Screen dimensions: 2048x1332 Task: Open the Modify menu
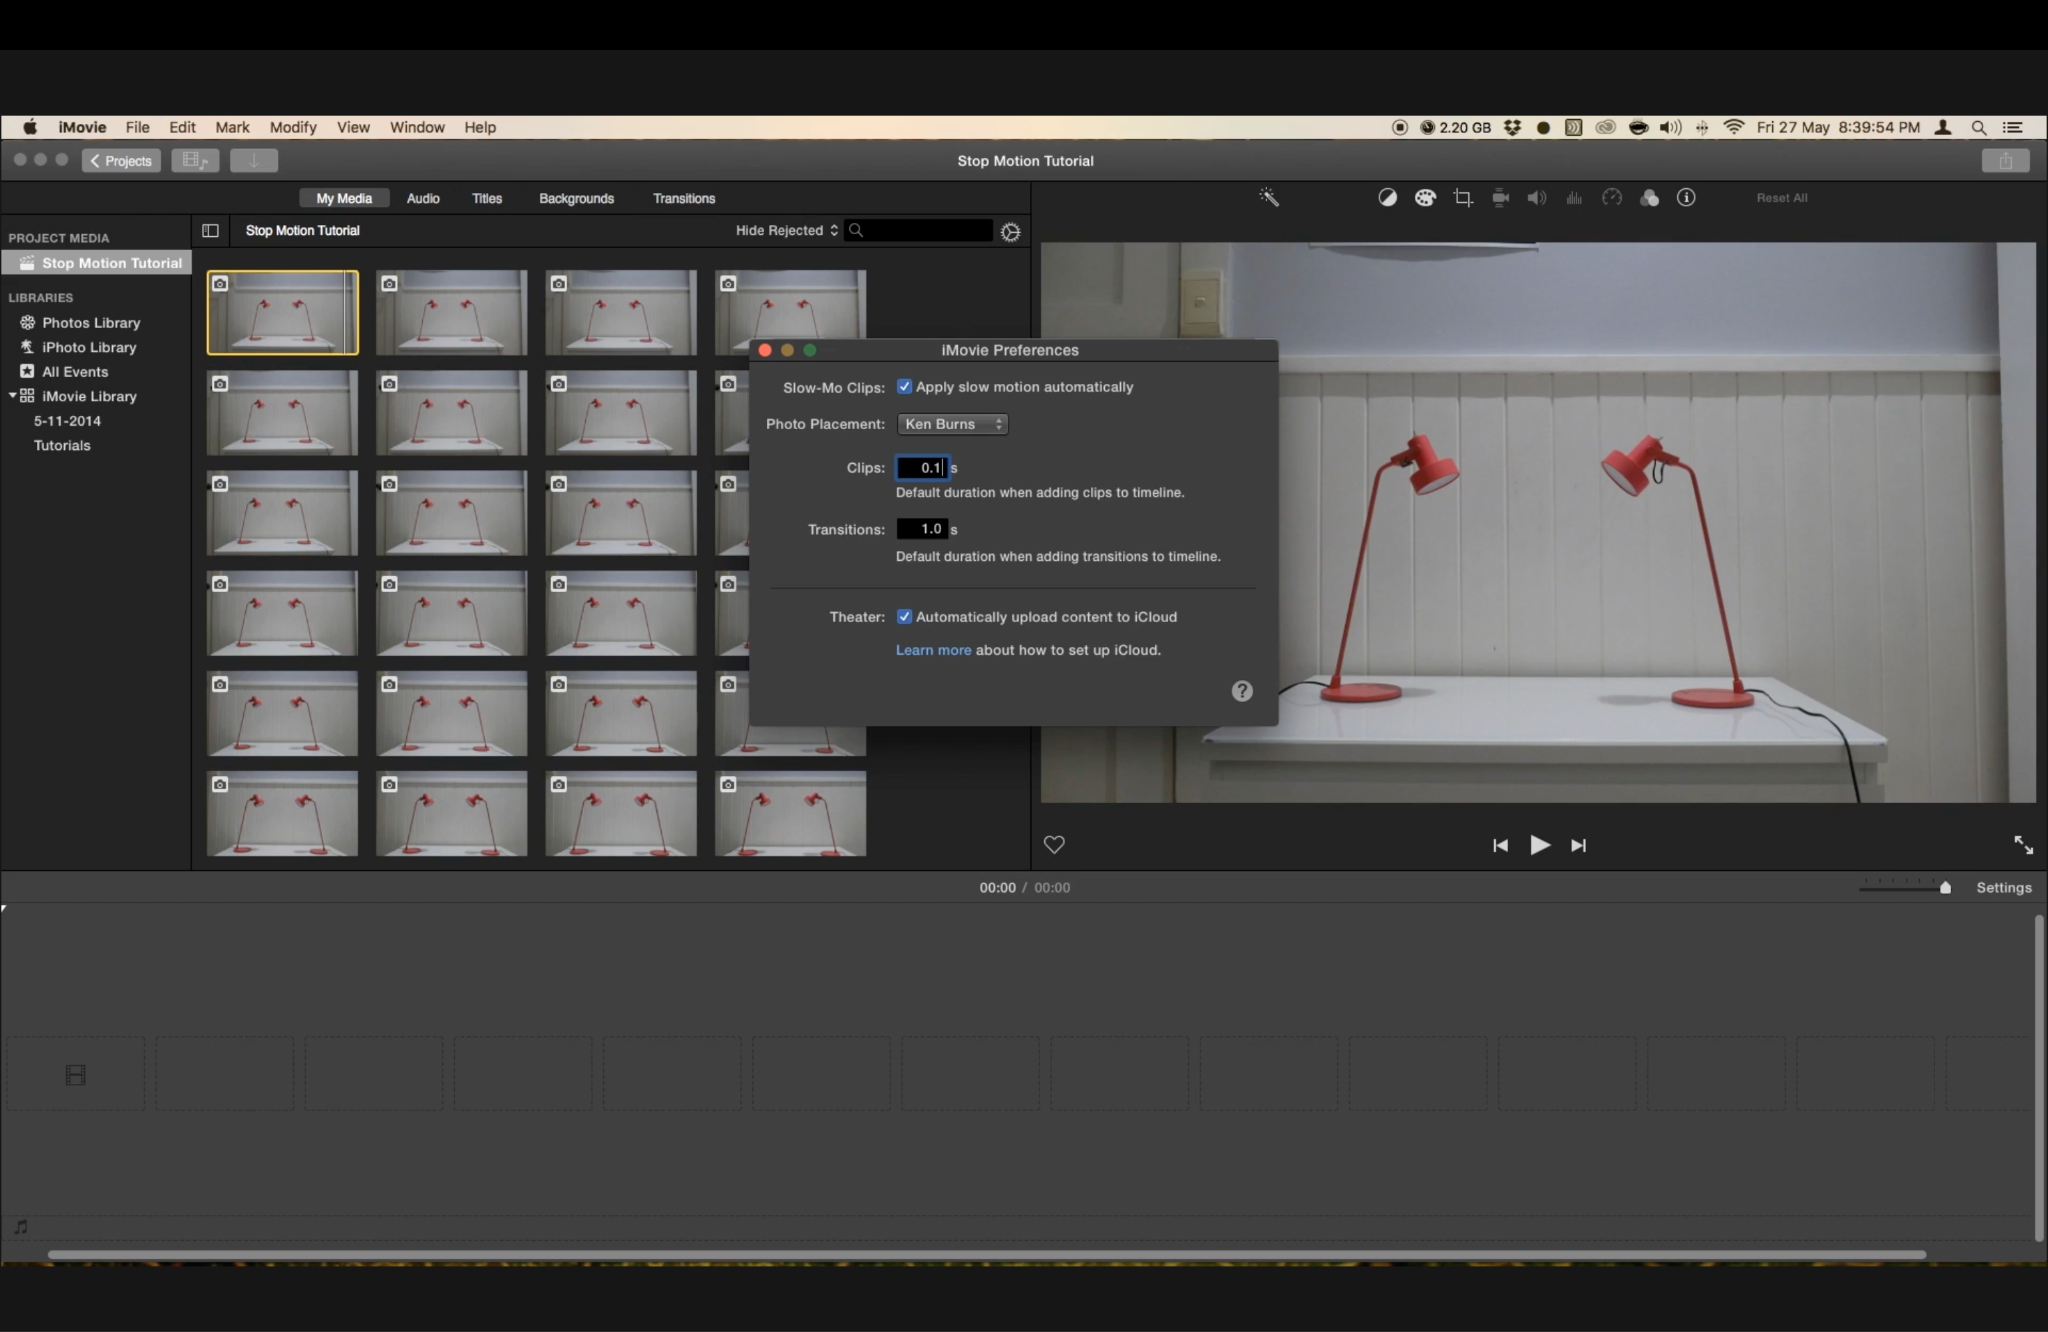293,127
